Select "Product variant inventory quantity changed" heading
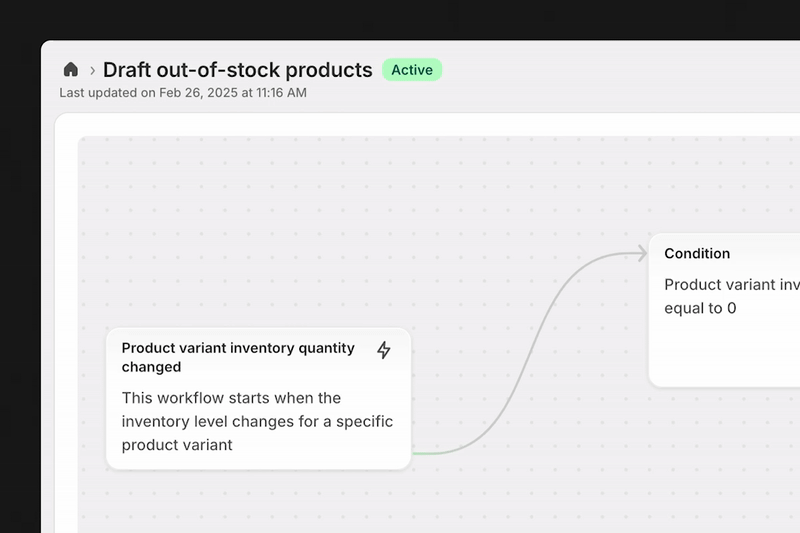The image size is (800, 533). tap(238, 357)
